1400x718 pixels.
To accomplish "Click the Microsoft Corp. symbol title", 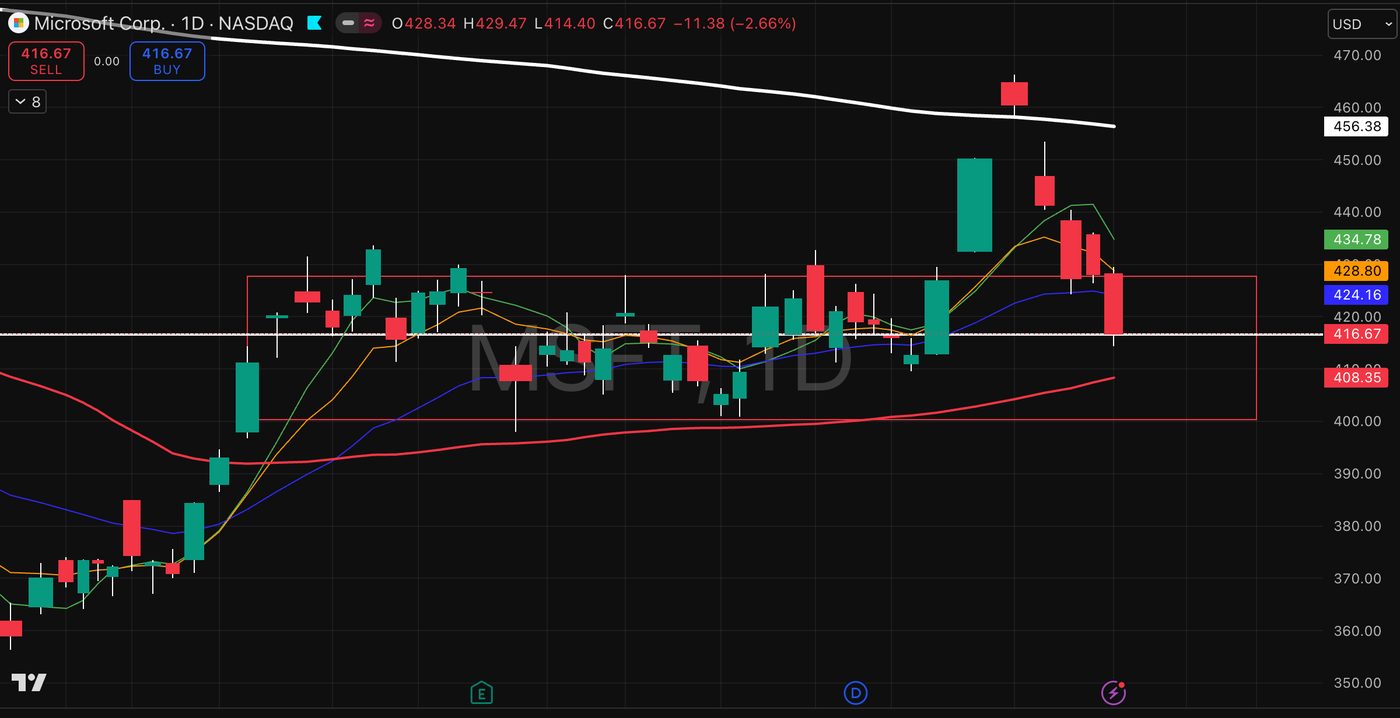I will [x=99, y=23].
